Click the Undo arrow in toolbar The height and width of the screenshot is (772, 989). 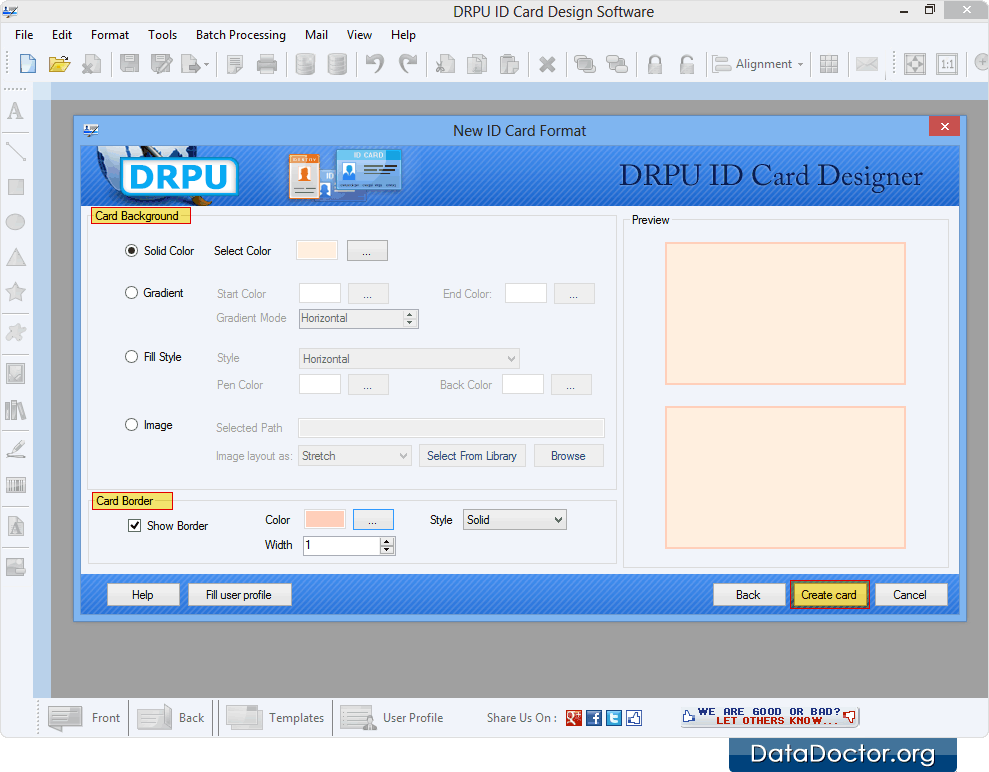pyautogui.click(x=375, y=64)
